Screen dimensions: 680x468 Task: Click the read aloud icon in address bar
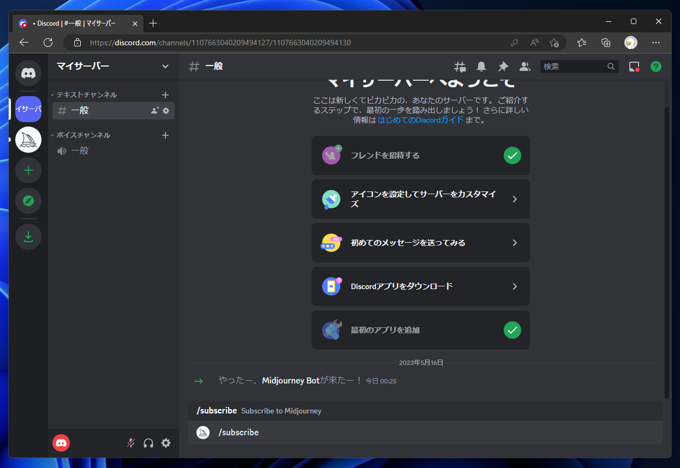click(x=534, y=43)
